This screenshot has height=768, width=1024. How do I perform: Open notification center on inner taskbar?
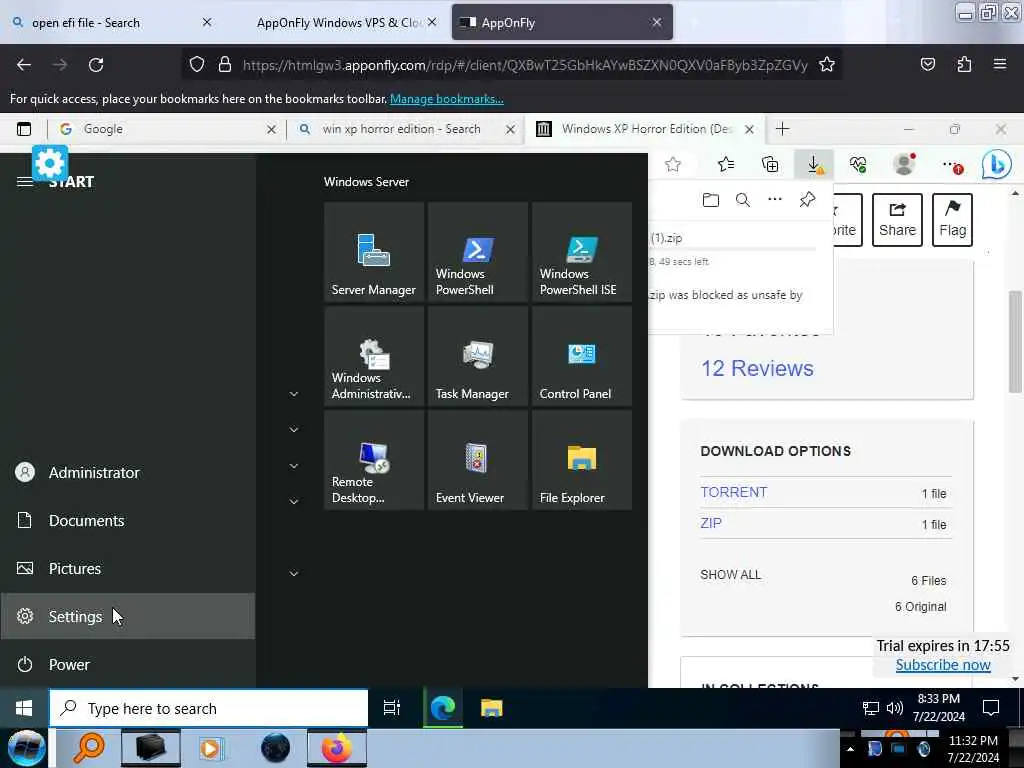click(991, 708)
